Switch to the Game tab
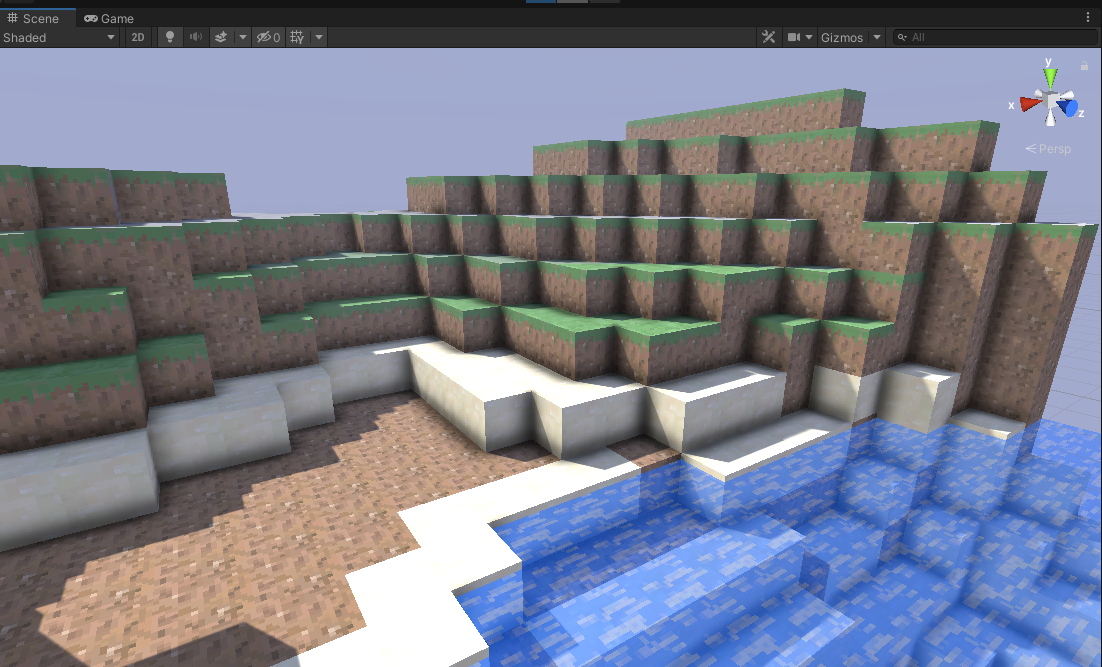The image size is (1102, 667). (x=109, y=18)
